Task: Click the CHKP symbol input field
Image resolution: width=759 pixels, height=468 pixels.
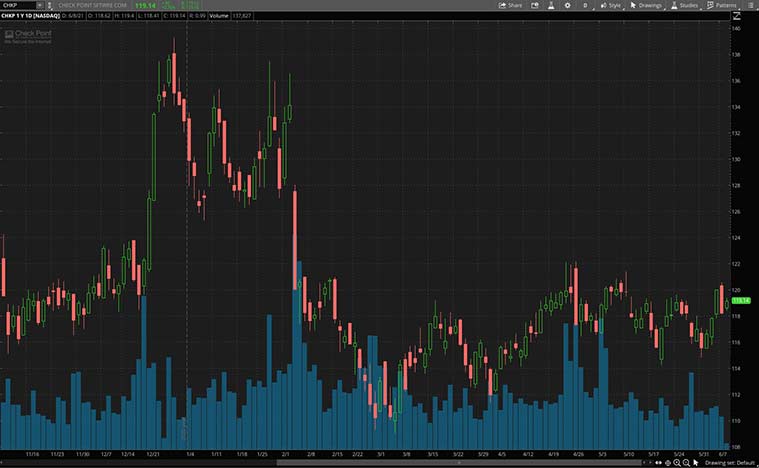Action: point(18,5)
